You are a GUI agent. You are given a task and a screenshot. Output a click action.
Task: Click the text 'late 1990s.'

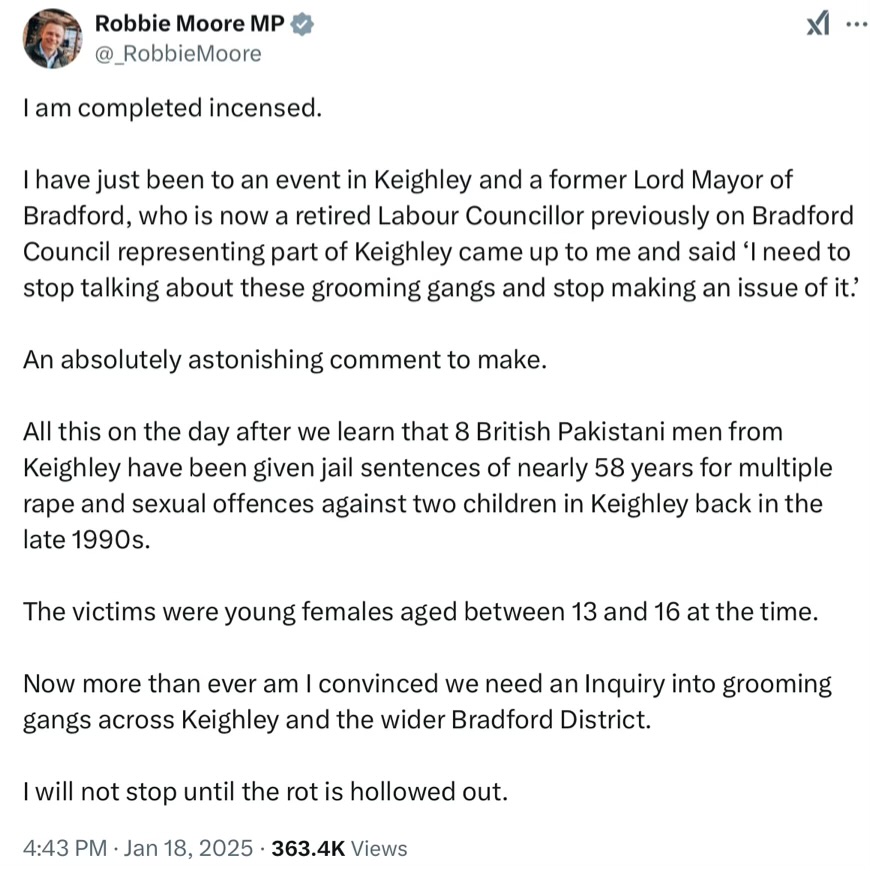(87, 539)
